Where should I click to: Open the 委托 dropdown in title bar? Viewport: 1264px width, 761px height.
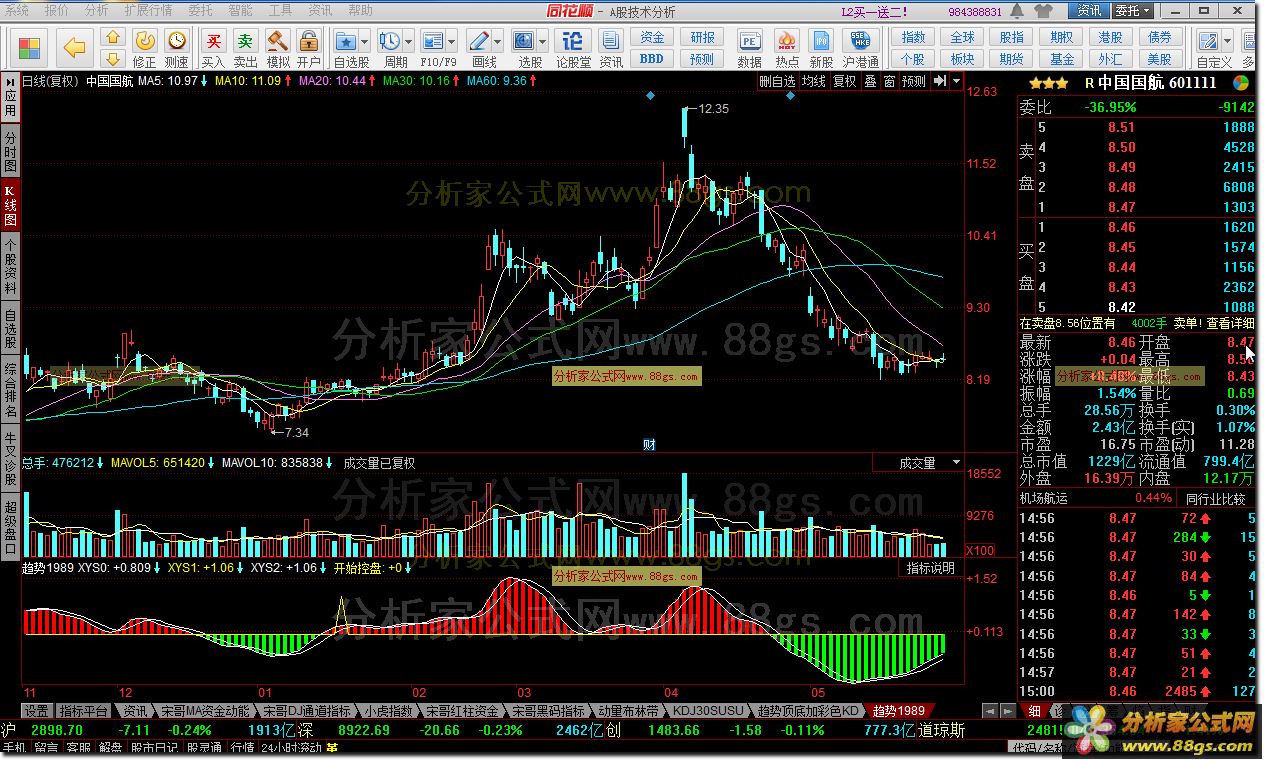coord(1132,11)
